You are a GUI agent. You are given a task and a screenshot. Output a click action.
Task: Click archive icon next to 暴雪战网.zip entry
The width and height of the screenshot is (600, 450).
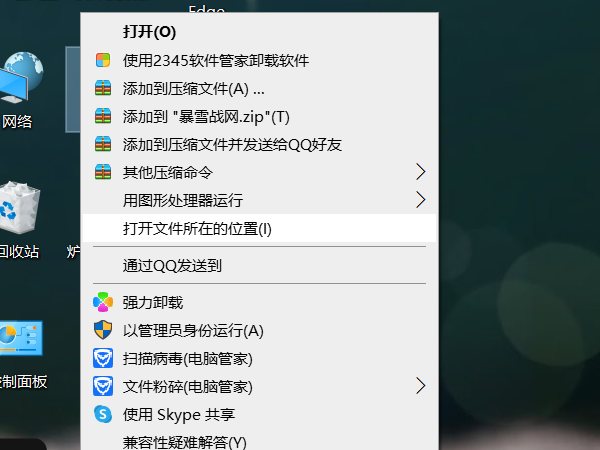(x=103, y=116)
